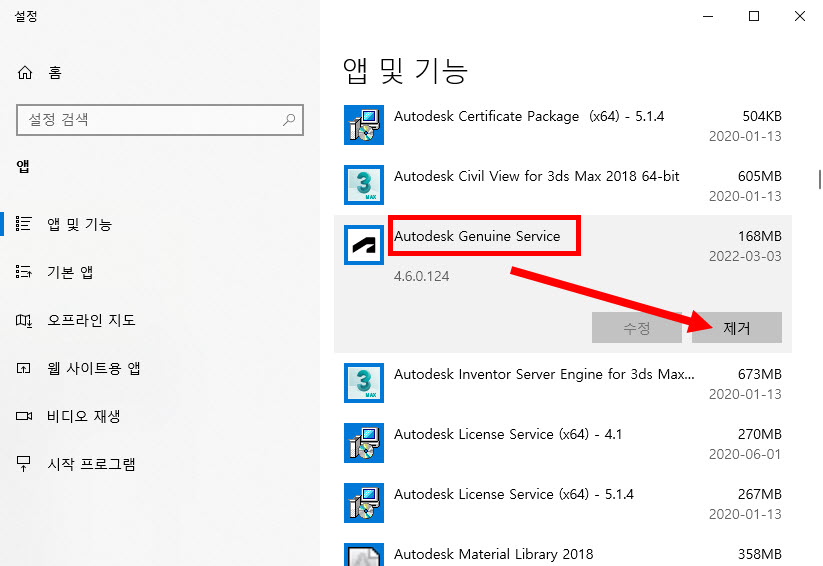Viewport: 823px width, 566px height.
Task: Click the 168MB size value
Action: point(759,236)
